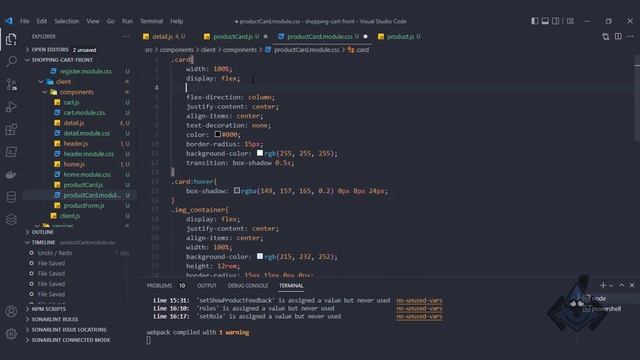
Task: Open terminal launch profile dropdown arrow
Action: pyautogui.click(x=611, y=285)
